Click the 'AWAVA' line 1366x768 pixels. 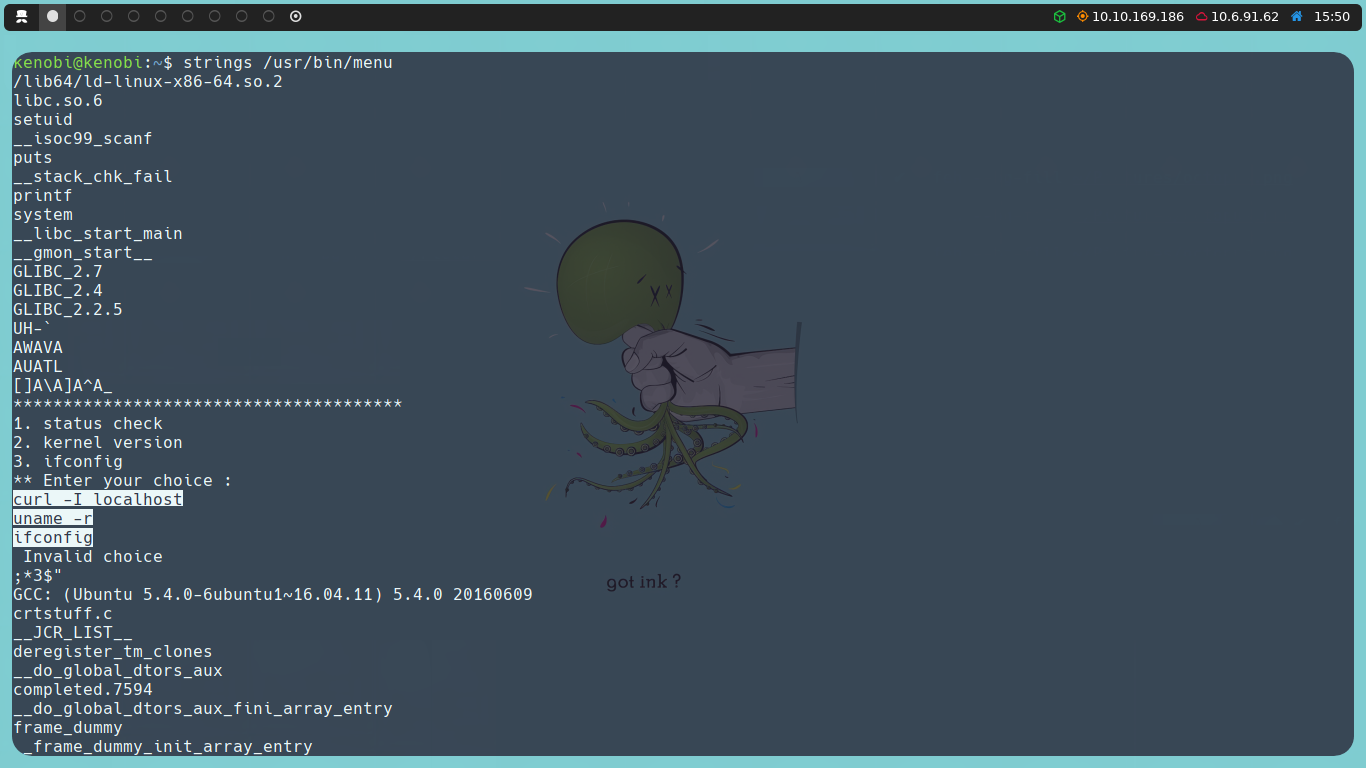tap(38, 348)
